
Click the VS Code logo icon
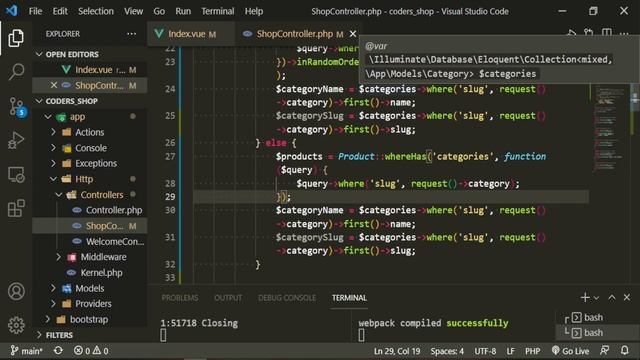click(11, 11)
